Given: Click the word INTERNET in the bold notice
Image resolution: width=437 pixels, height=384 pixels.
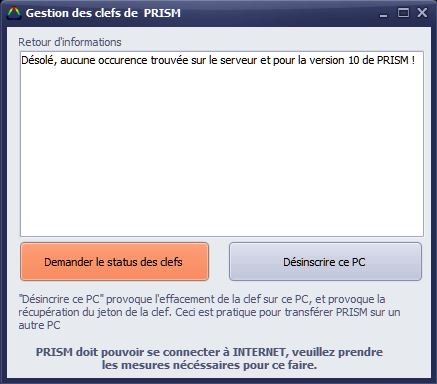Looking at the screenshot, I should click(x=259, y=352).
